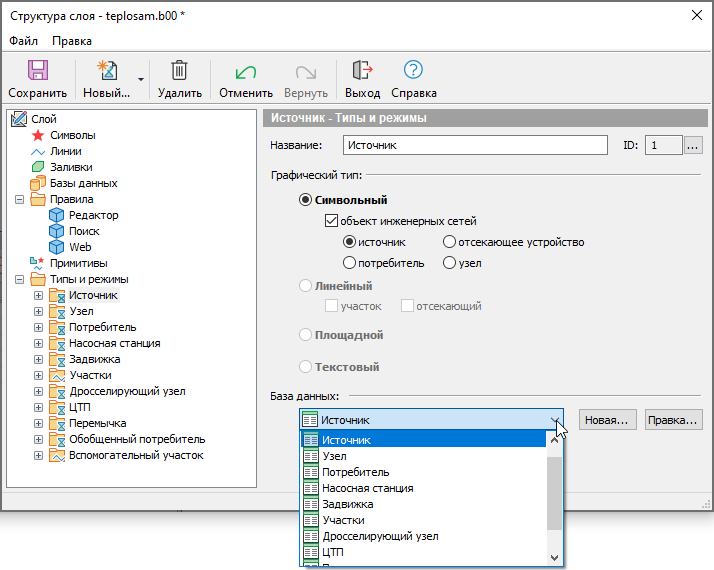Open the Правка menu
714x570 pixels.
click(x=72, y=41)
